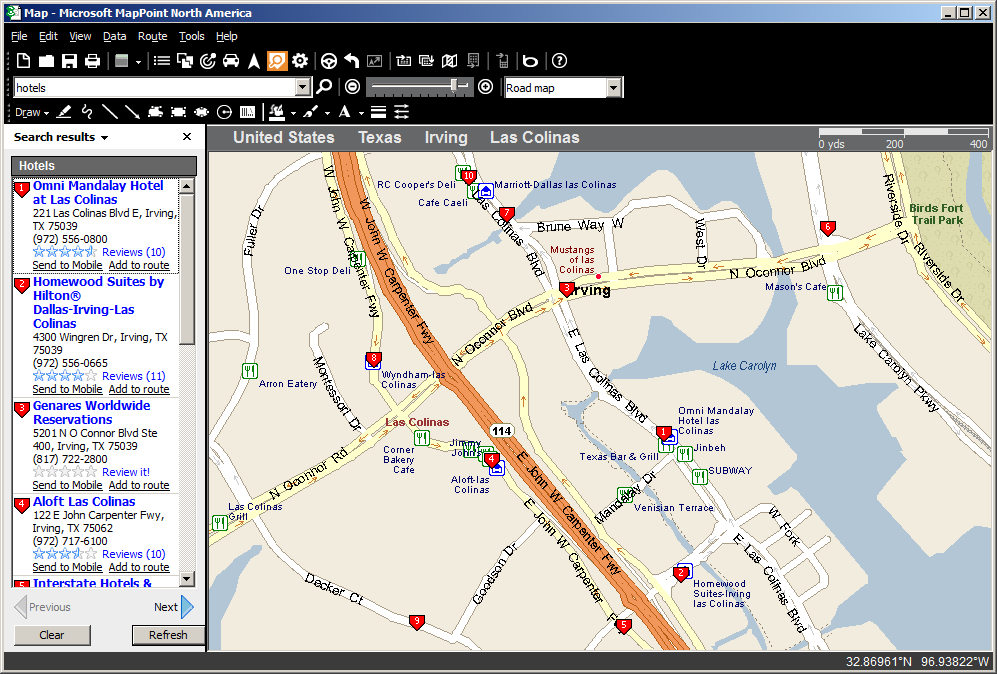Close the Search results pane
997x674 pixels.
187,137
